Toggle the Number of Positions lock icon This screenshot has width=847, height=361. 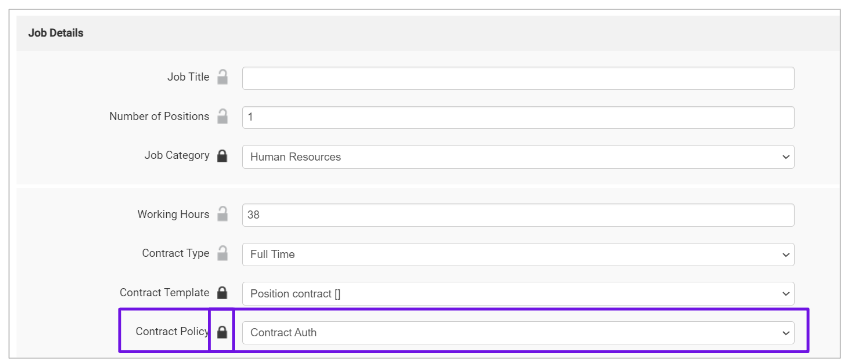tap(222, 116)
